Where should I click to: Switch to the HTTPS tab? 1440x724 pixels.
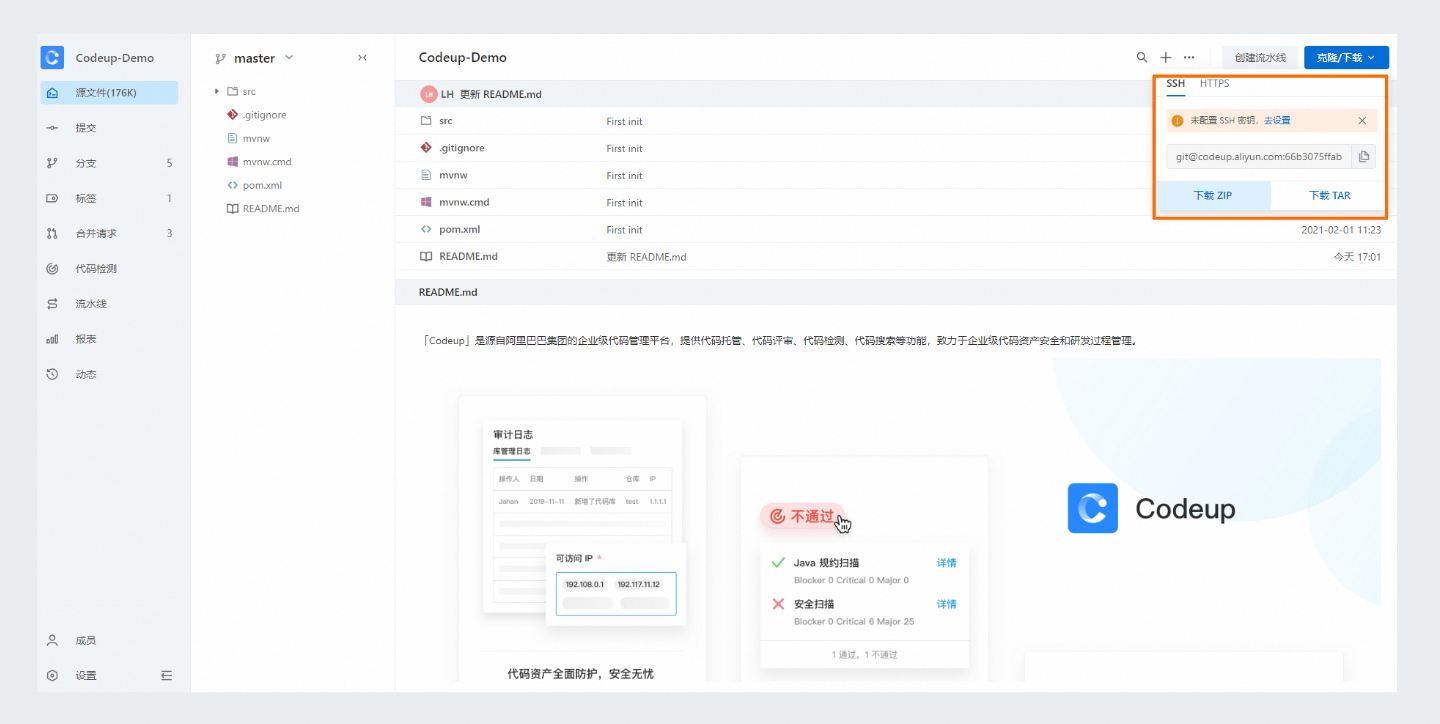pyautogui.click(x=1214, y=84)
